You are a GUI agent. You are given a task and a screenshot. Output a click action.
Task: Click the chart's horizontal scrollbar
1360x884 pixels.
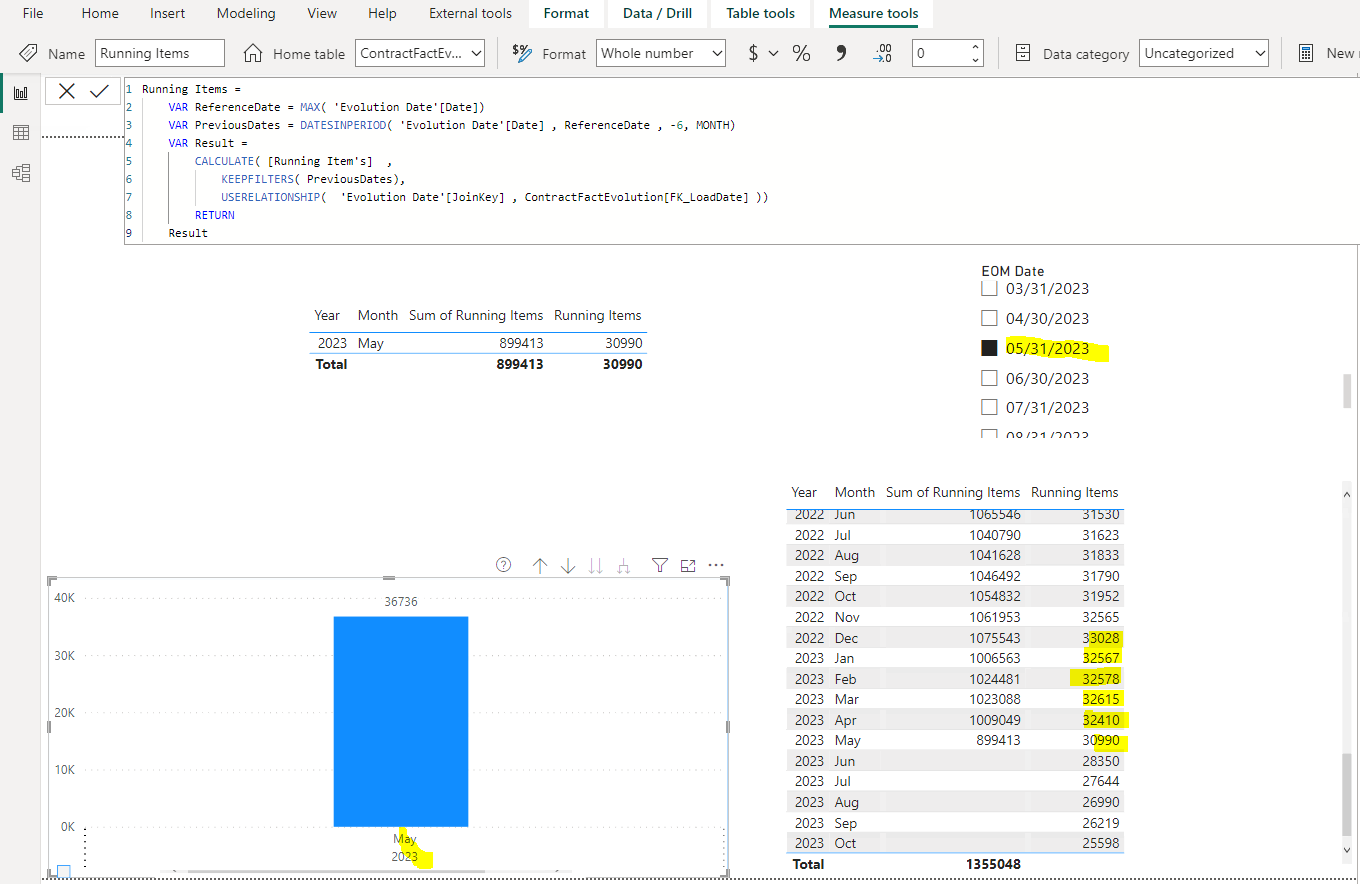335,873
